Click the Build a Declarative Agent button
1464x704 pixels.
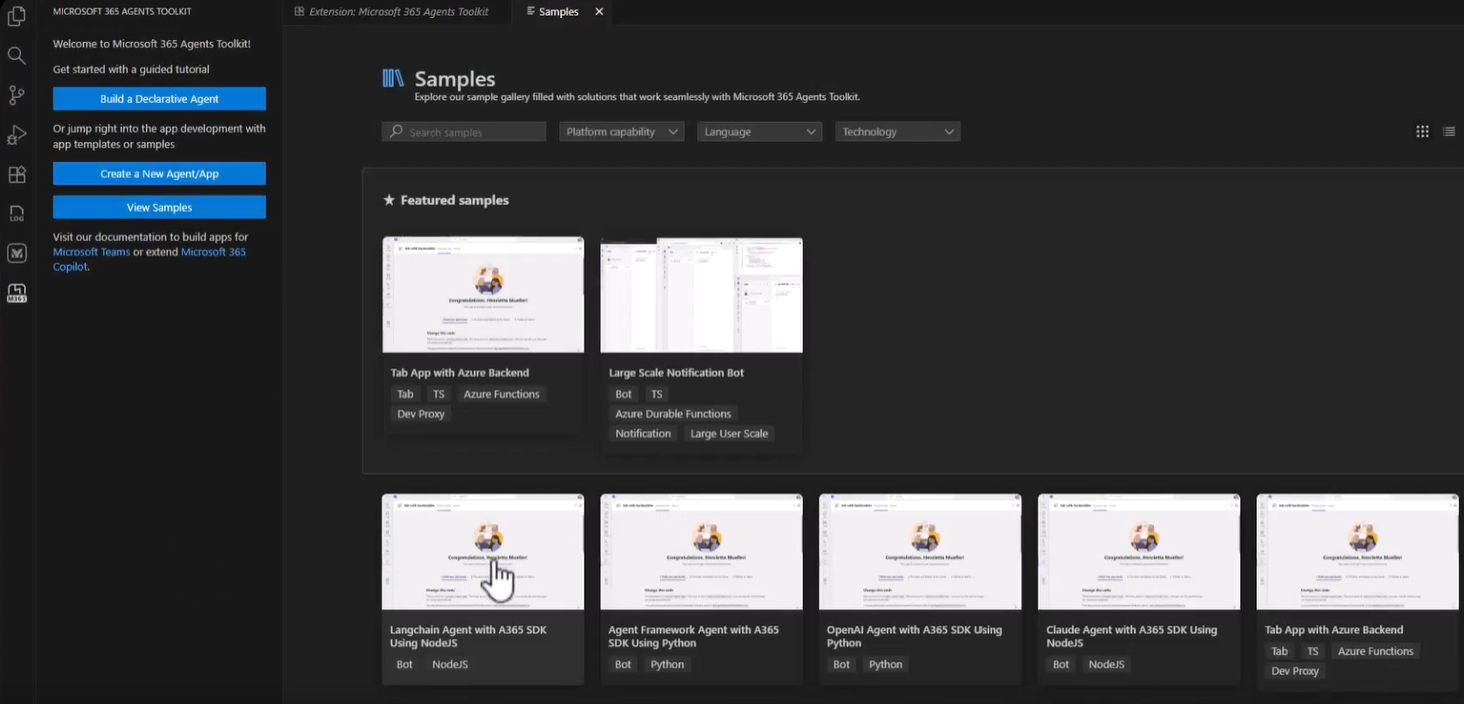tap(158, 99)
